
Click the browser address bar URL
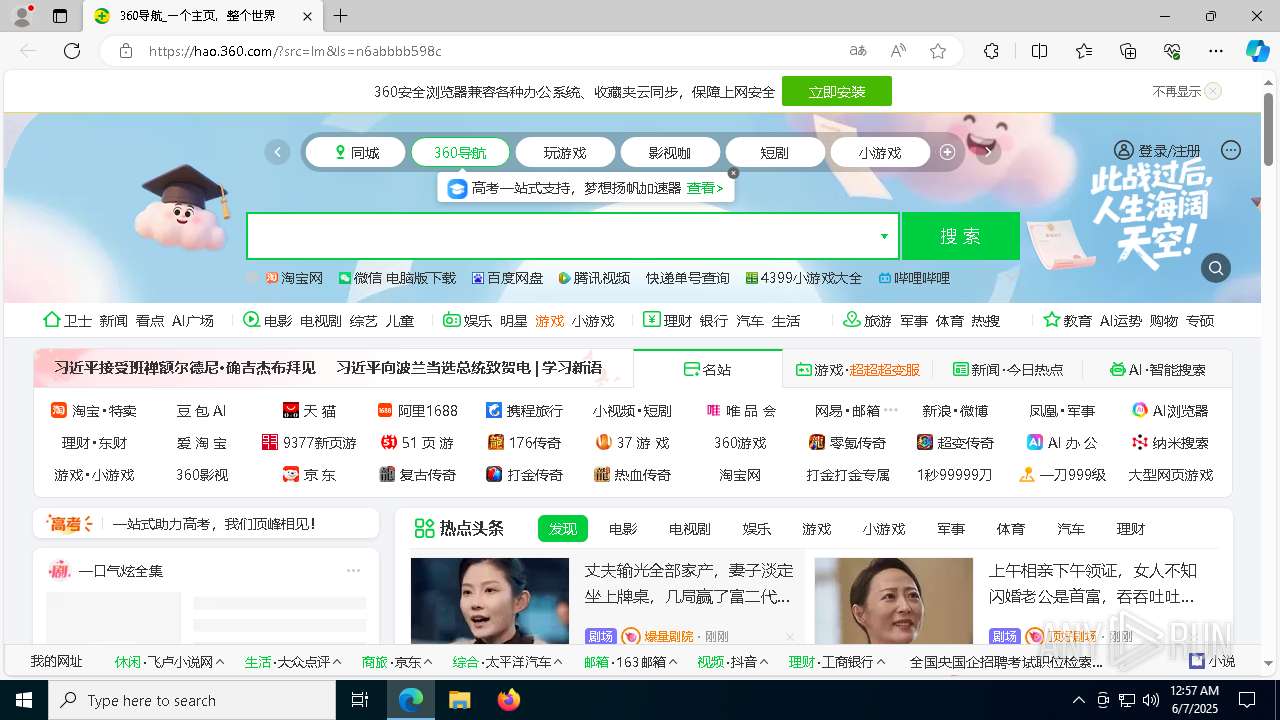[295, 51]
